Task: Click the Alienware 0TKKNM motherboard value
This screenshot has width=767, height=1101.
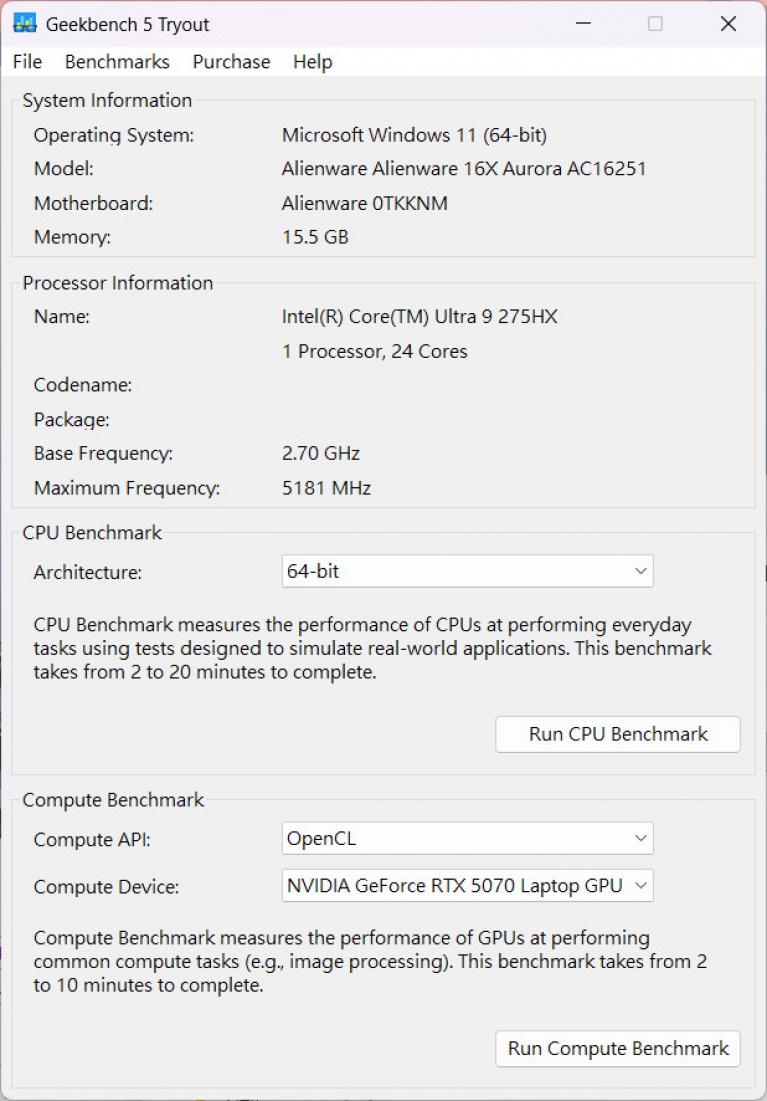Action: [x=364, y=204]
